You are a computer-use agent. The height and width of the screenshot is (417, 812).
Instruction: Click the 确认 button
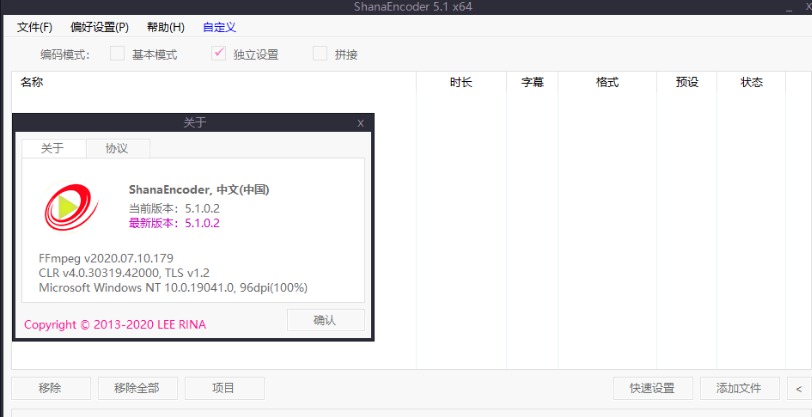click(326, 320)
